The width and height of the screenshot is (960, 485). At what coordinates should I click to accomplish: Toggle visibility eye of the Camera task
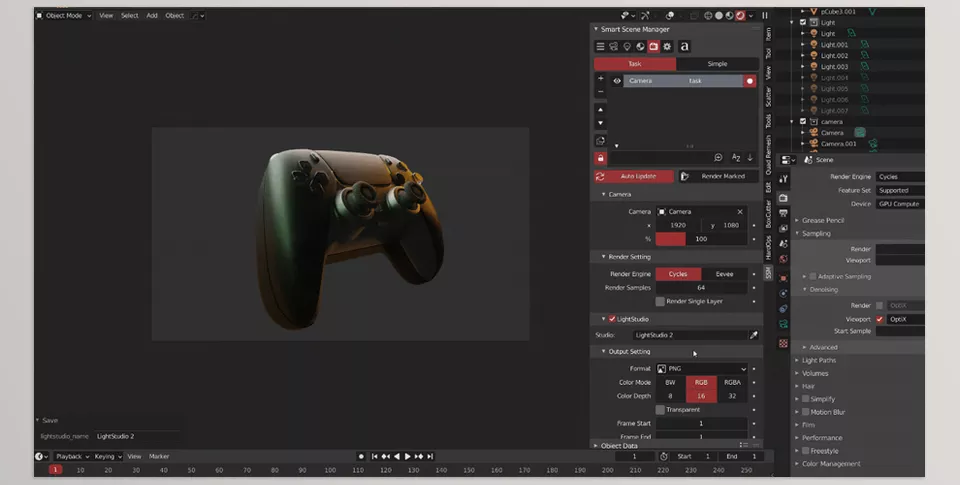(617, 81)
